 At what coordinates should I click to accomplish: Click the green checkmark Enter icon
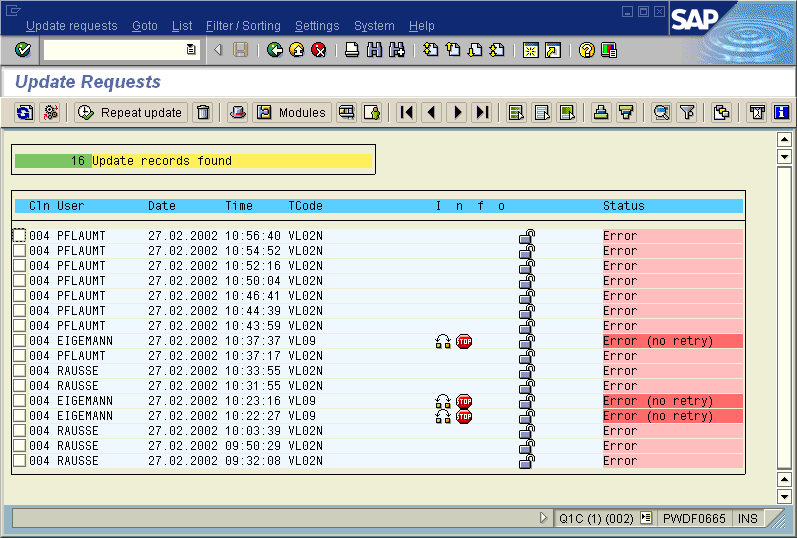coord(23,50)
